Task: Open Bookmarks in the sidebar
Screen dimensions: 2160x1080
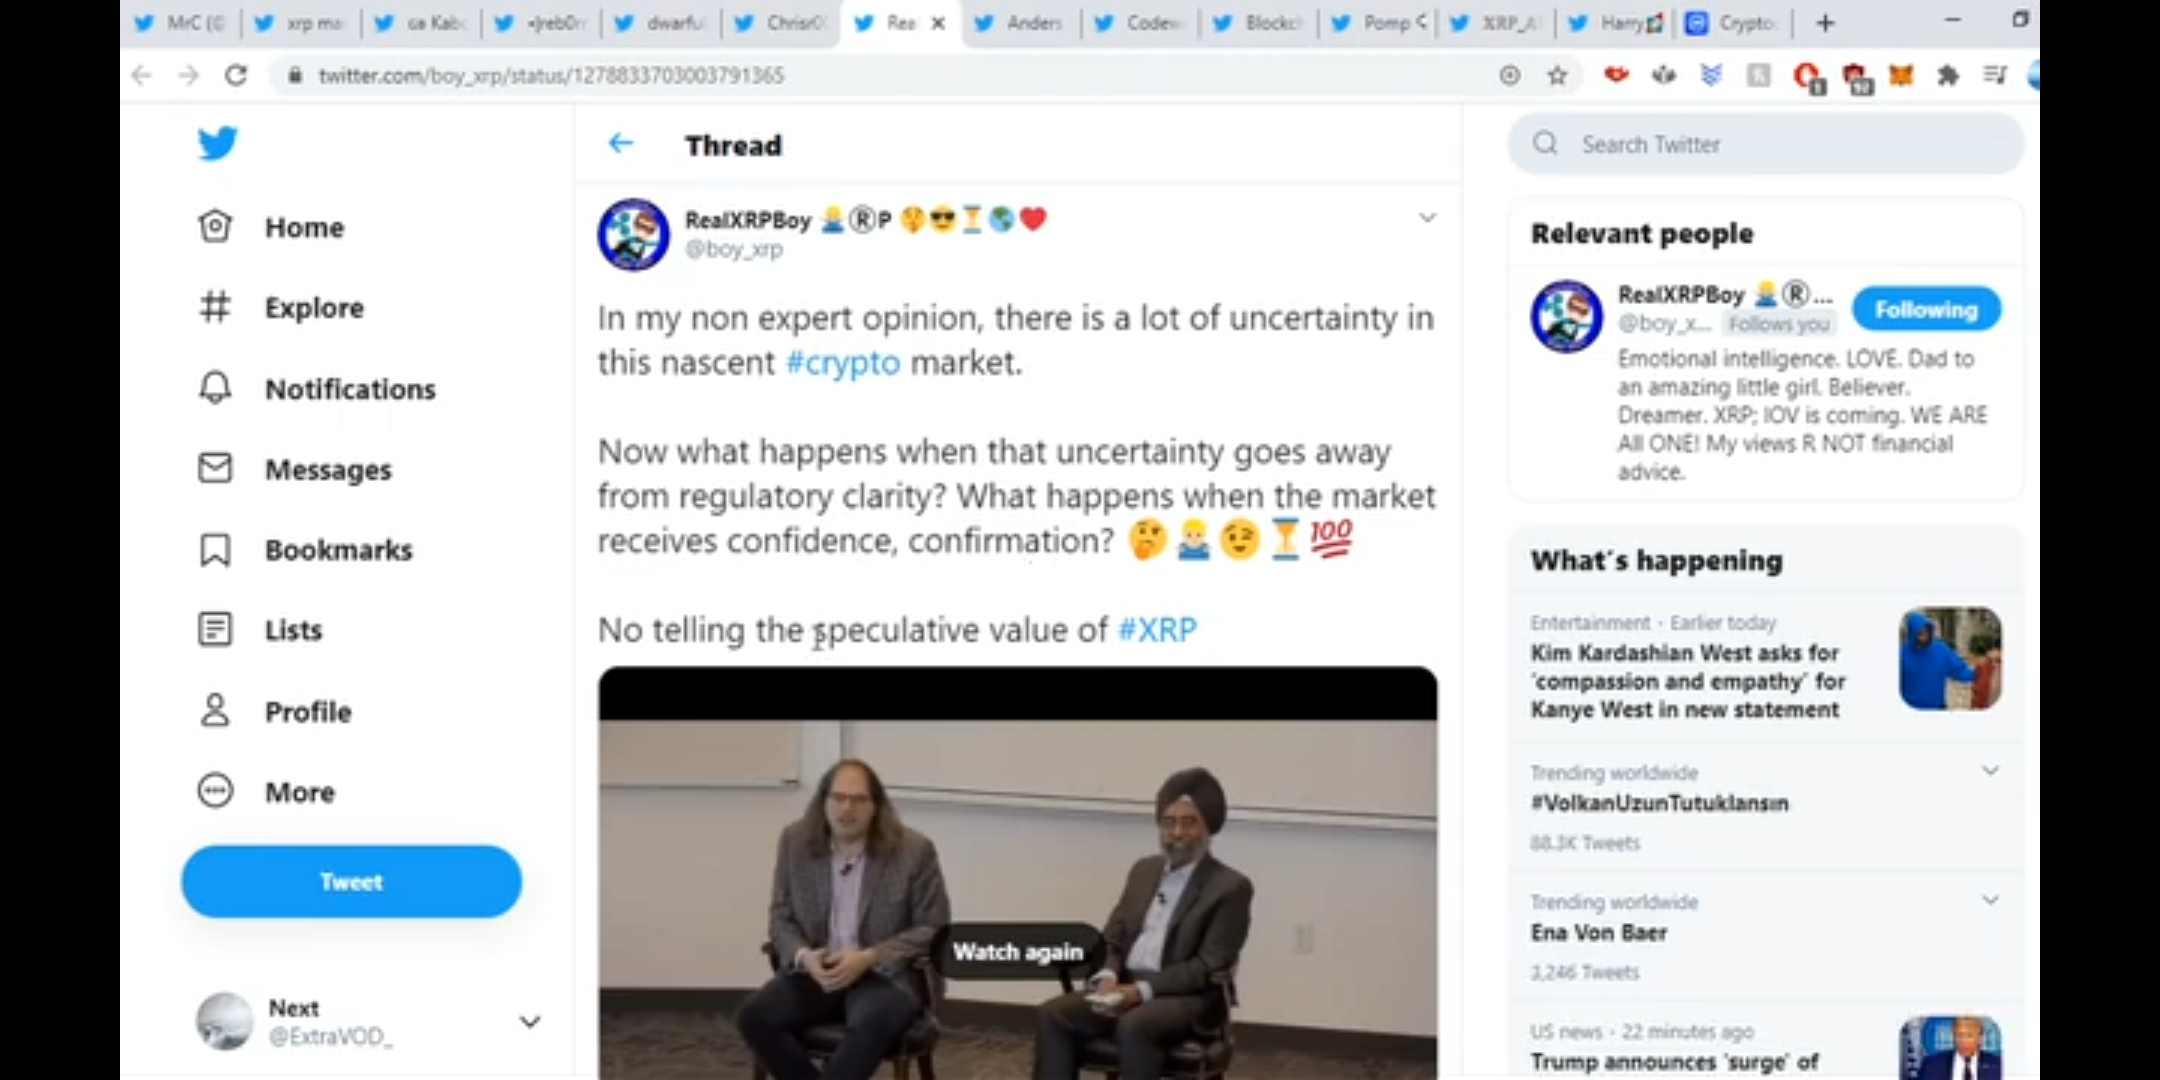Action: coord(305,550)
